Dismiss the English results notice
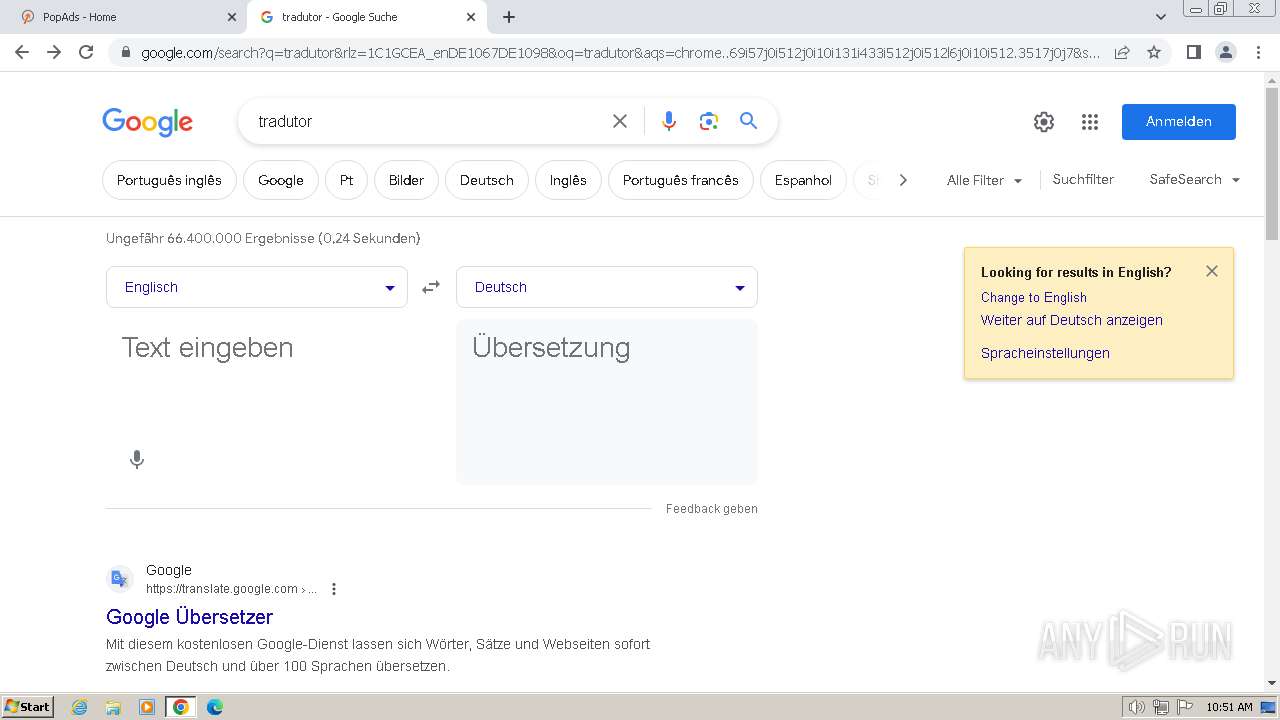The width and height of the screenshot is (1280, 720). 1212,271
